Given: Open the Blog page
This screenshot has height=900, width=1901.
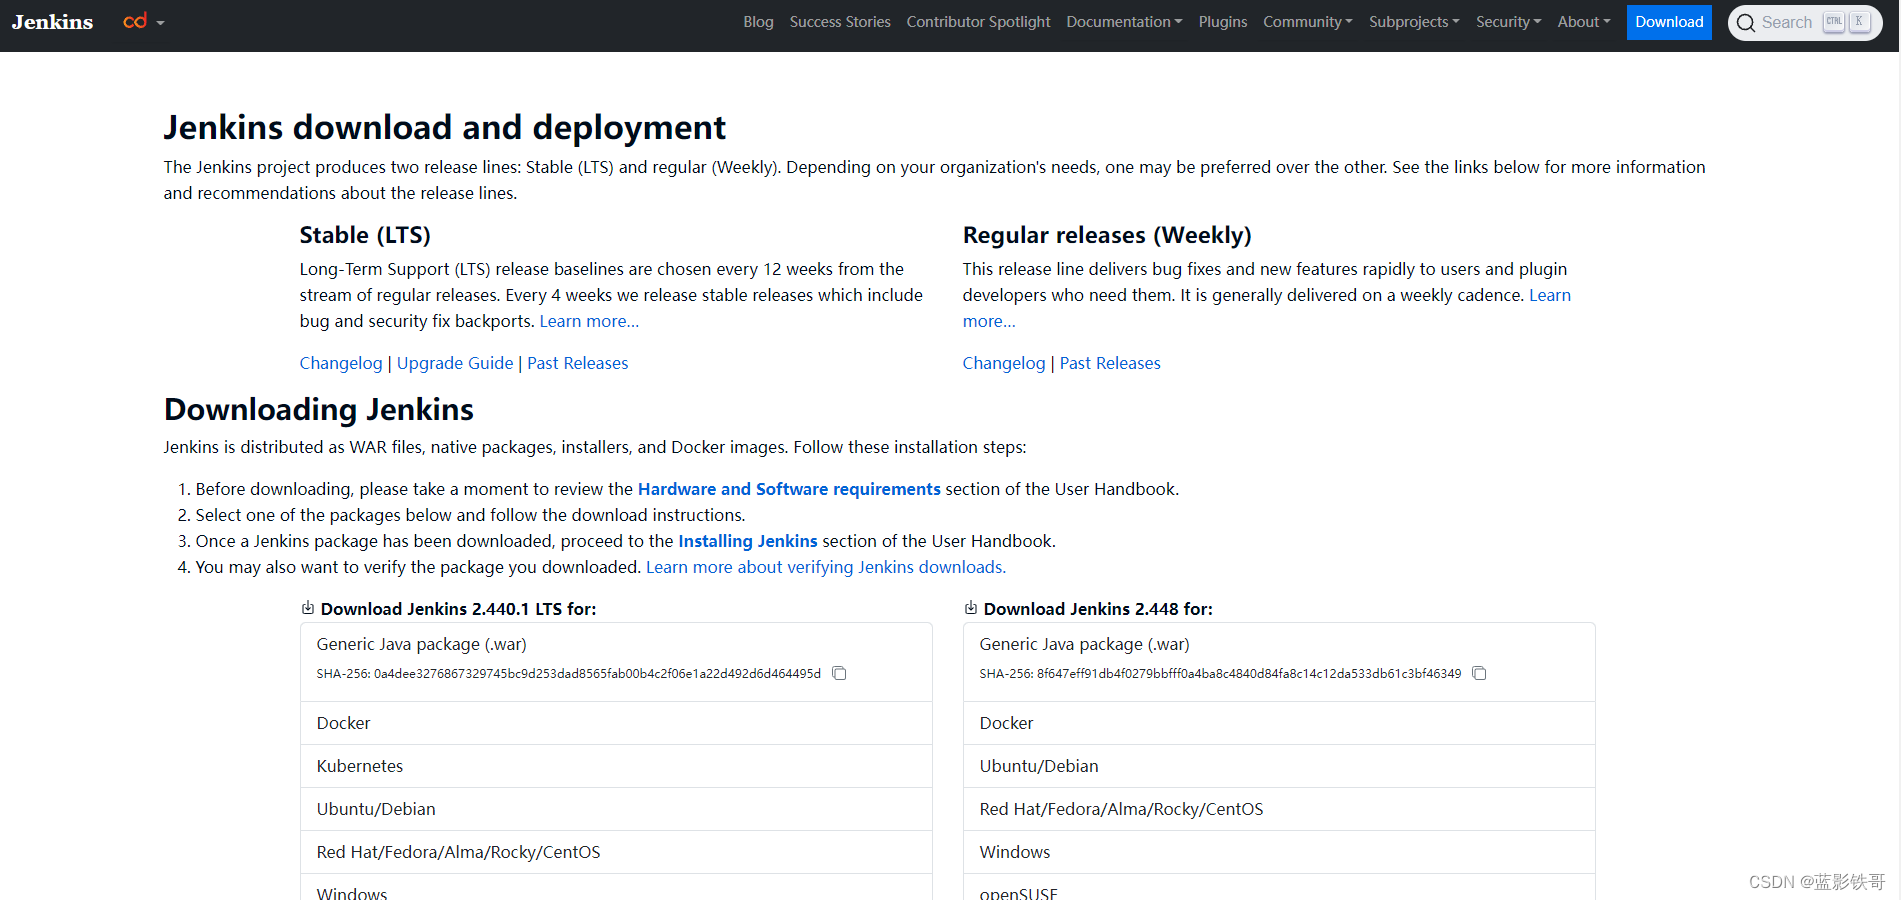Looking at the screenshot, I should pyautogui.click(x=758, y=22).
